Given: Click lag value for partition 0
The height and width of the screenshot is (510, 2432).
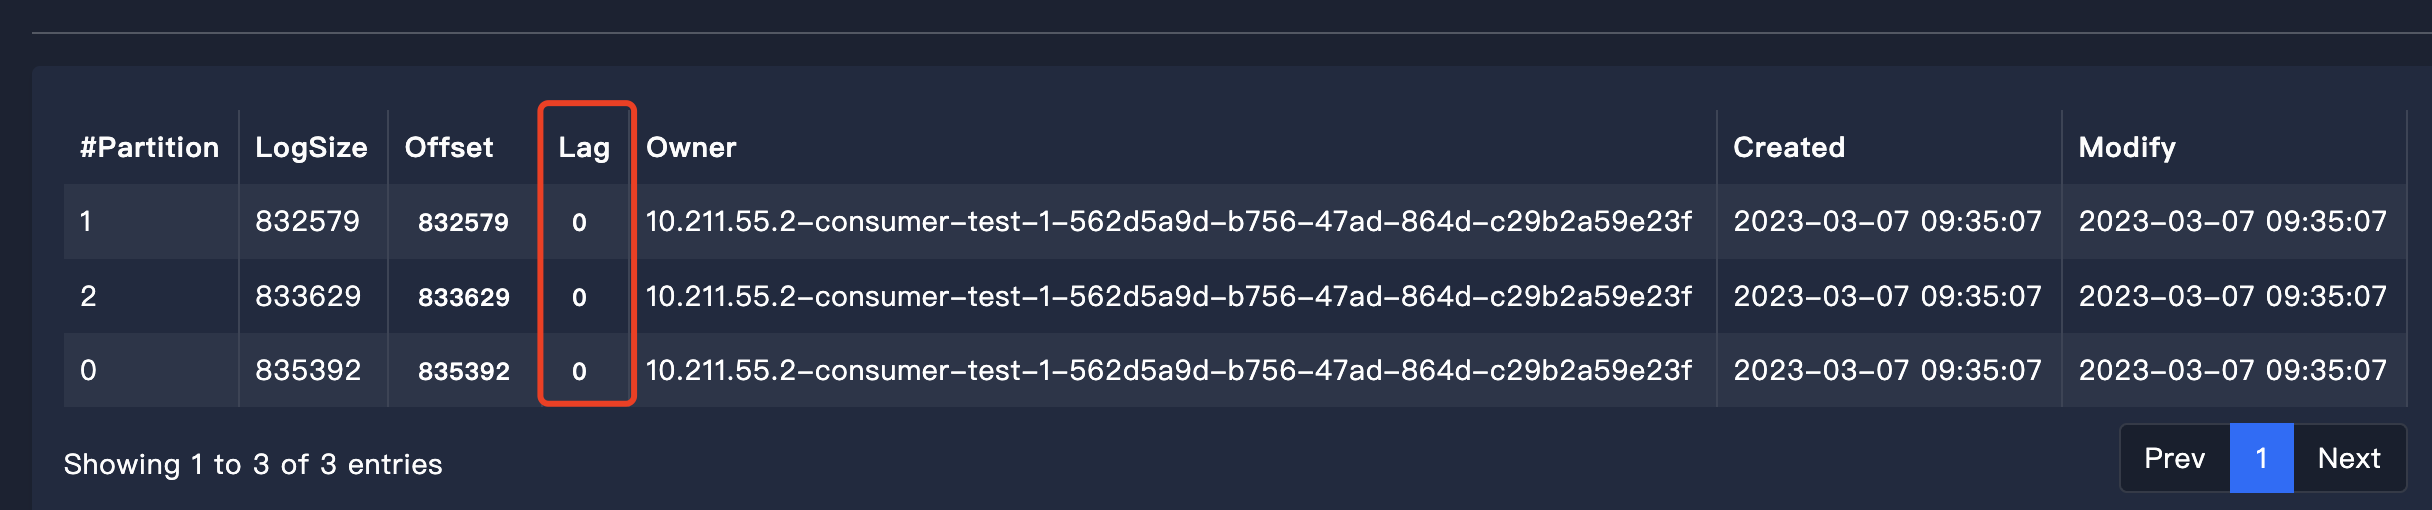Looking at the screenshot, I should point(579,371).
